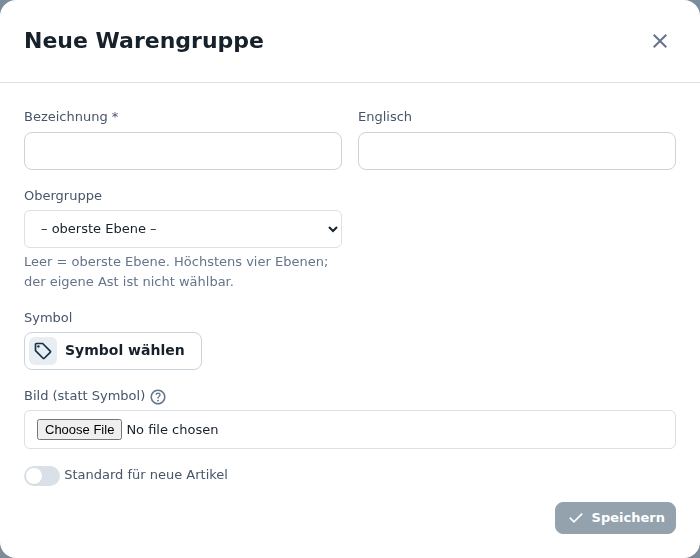
Task: Click the Choose File button
Action: [79, 429]
